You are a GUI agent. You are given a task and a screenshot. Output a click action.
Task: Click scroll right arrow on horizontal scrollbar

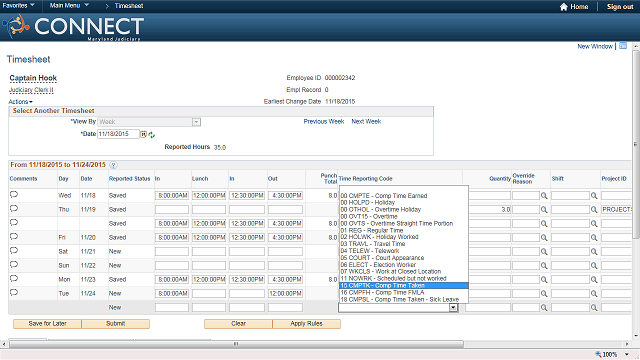point(627,344)
